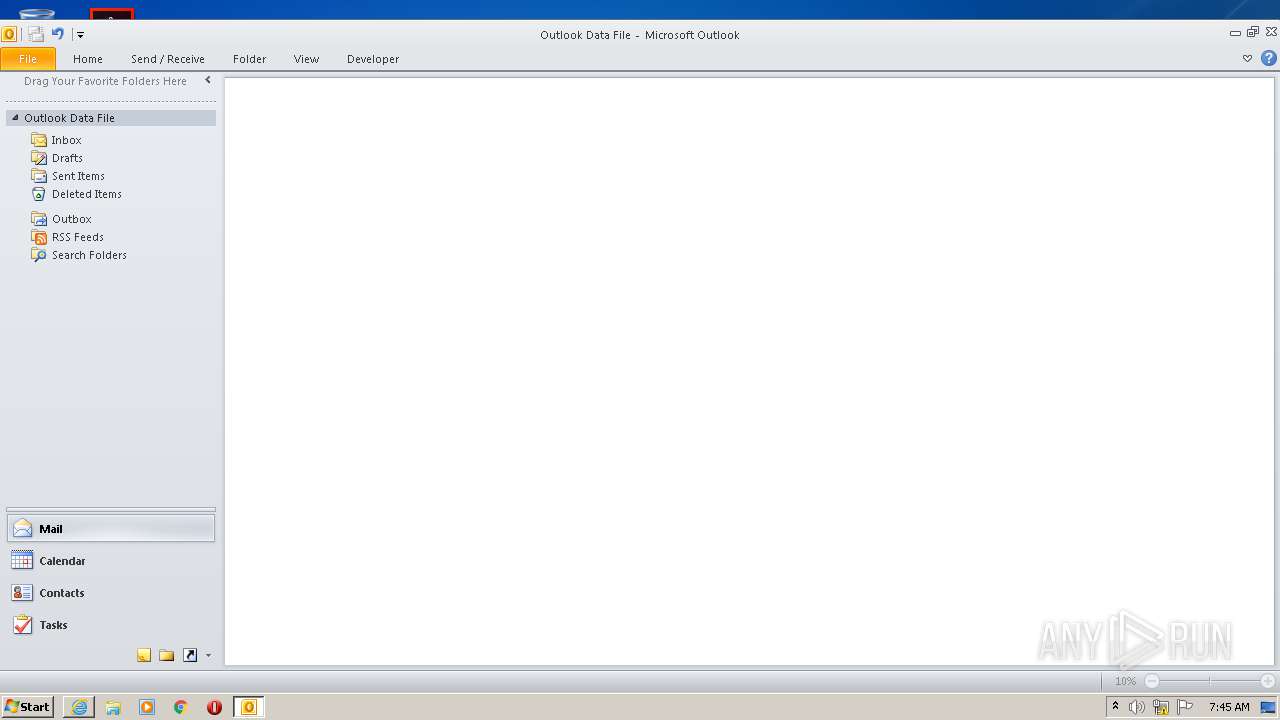1280x720 pixels.
Task: Open the Outbox folder
Action: (x=72, y=219)
